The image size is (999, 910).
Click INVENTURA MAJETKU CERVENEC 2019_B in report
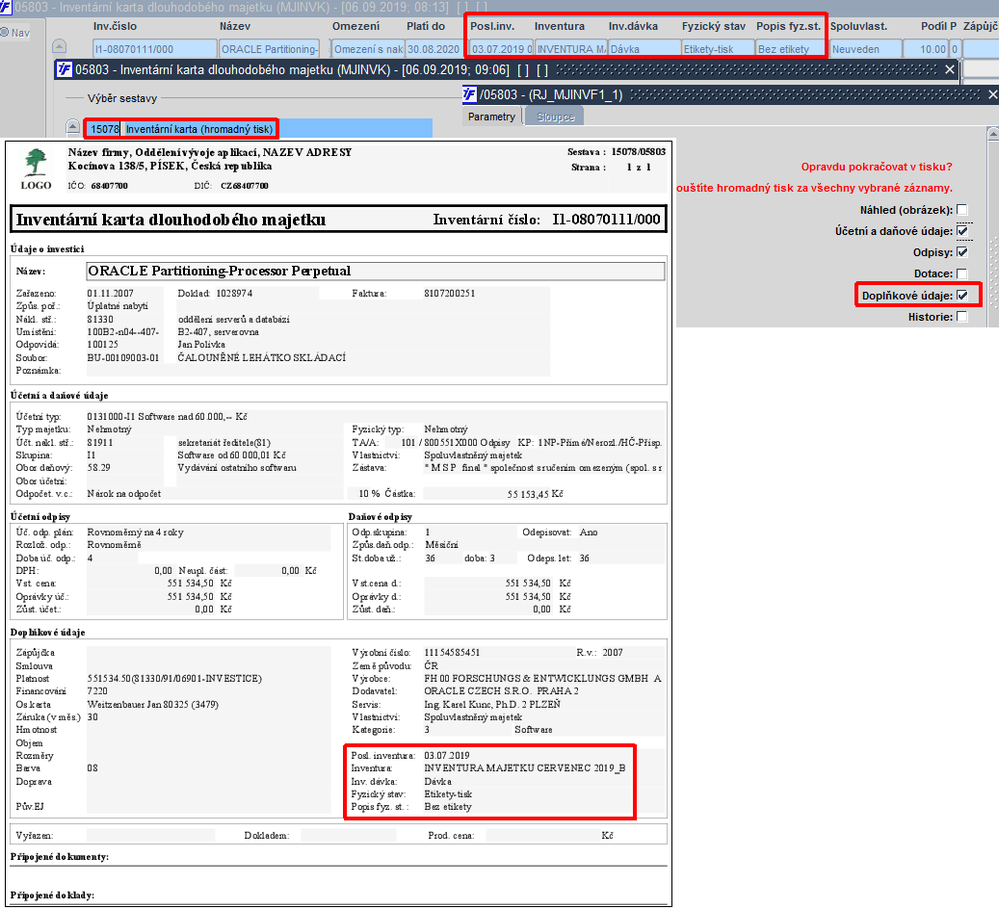coord(524,768)
